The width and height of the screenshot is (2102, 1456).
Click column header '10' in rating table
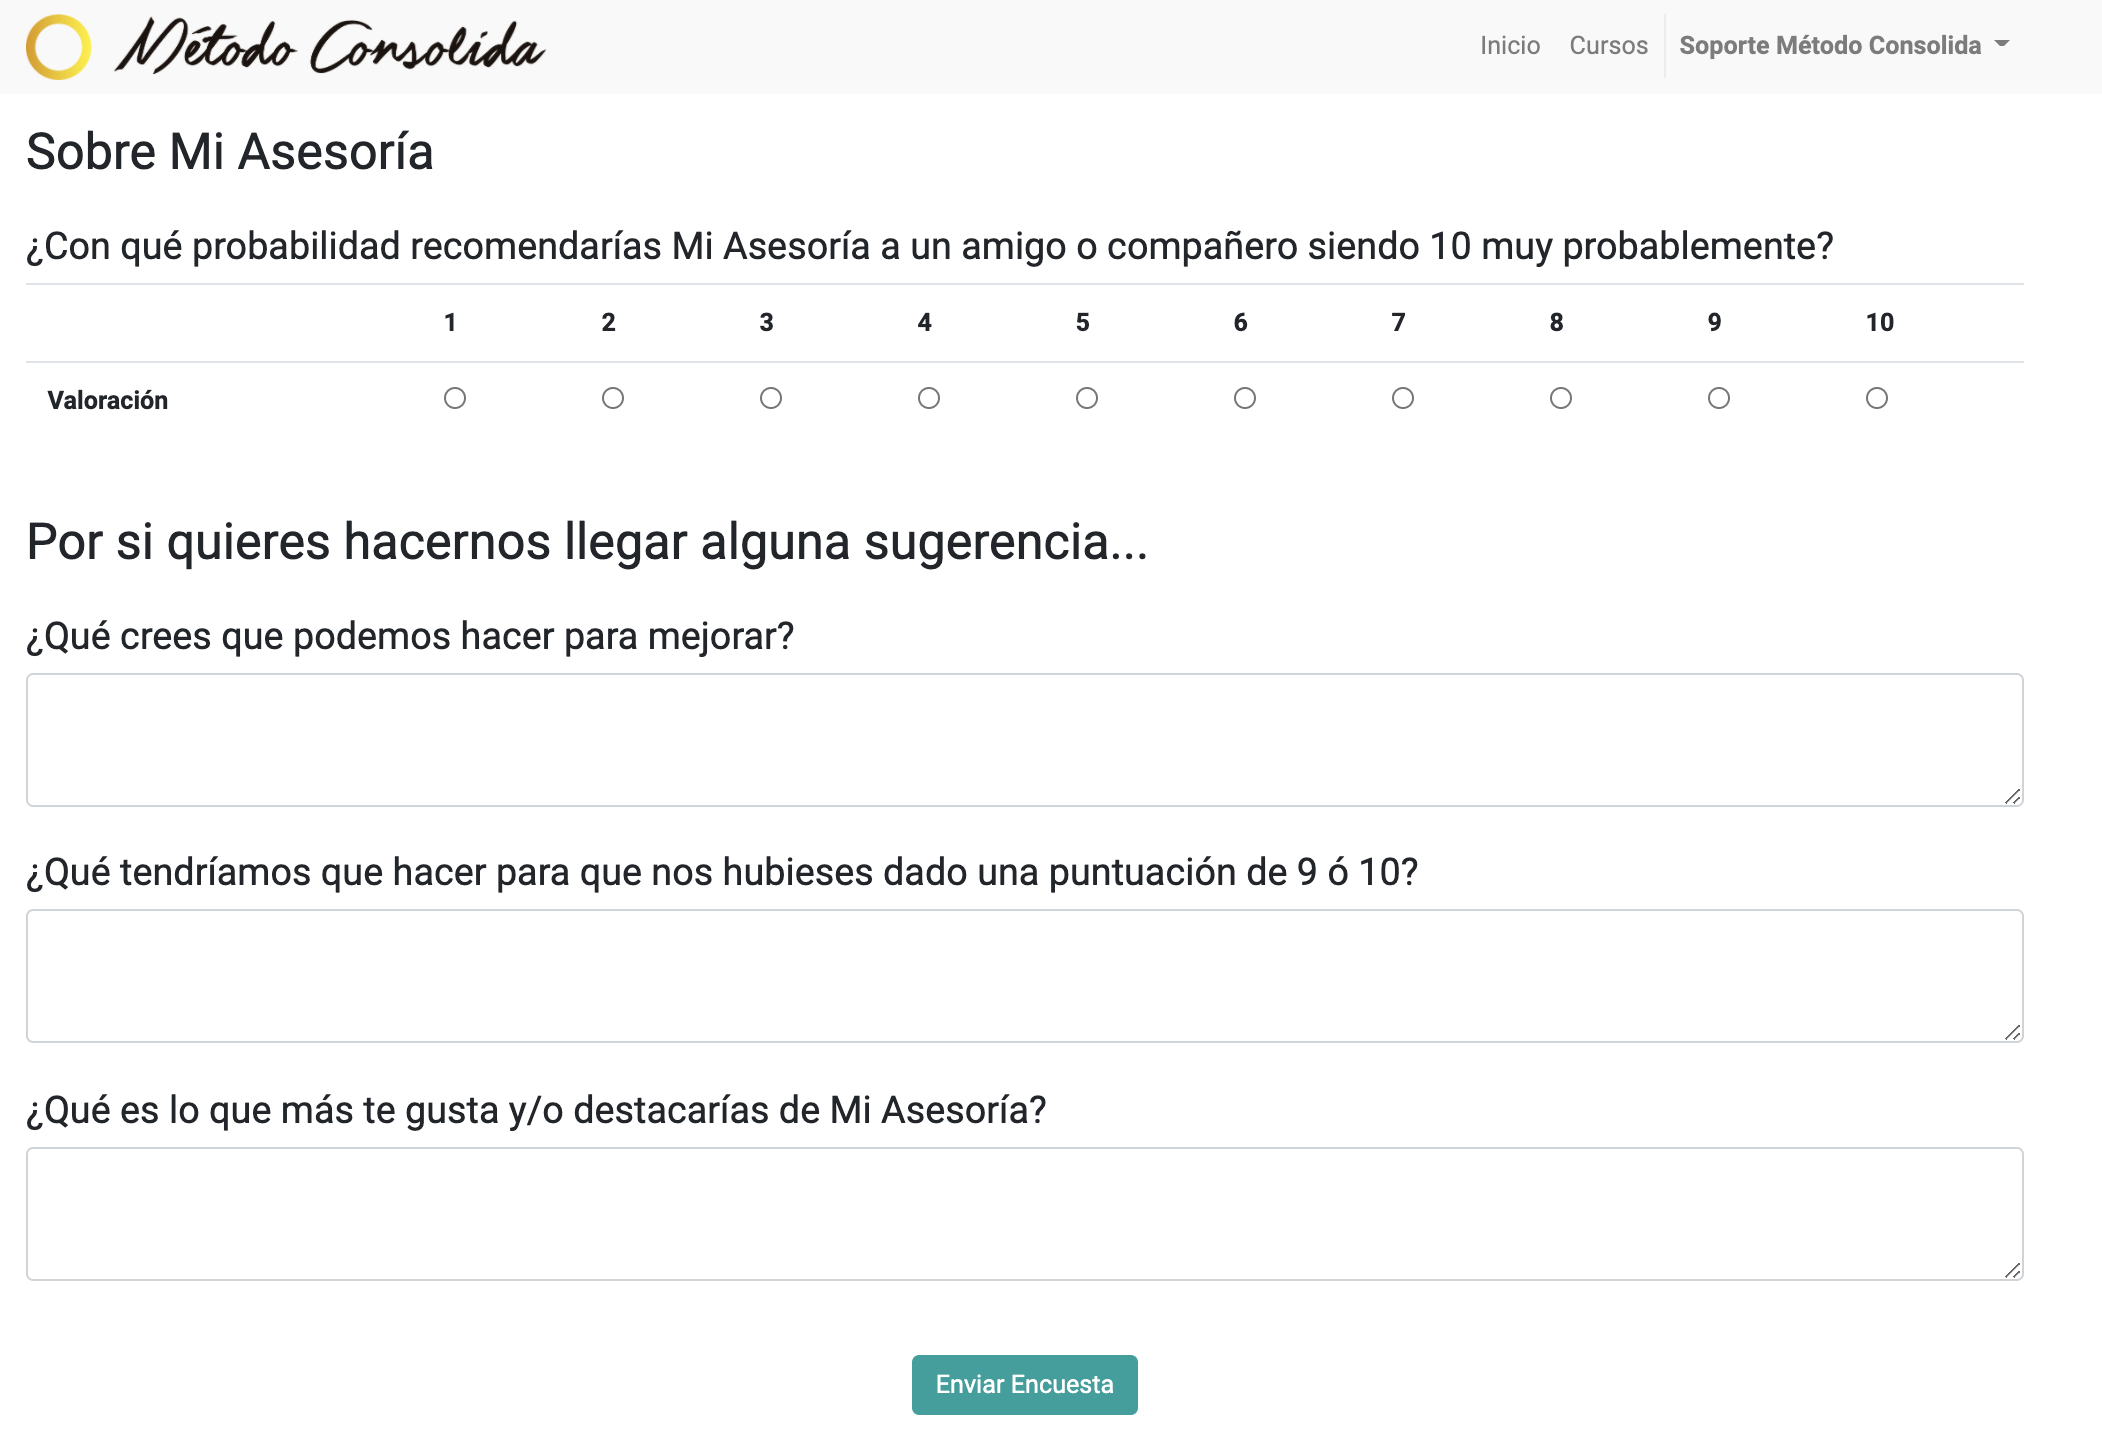pyautogui.click(x=1880, y=322)
